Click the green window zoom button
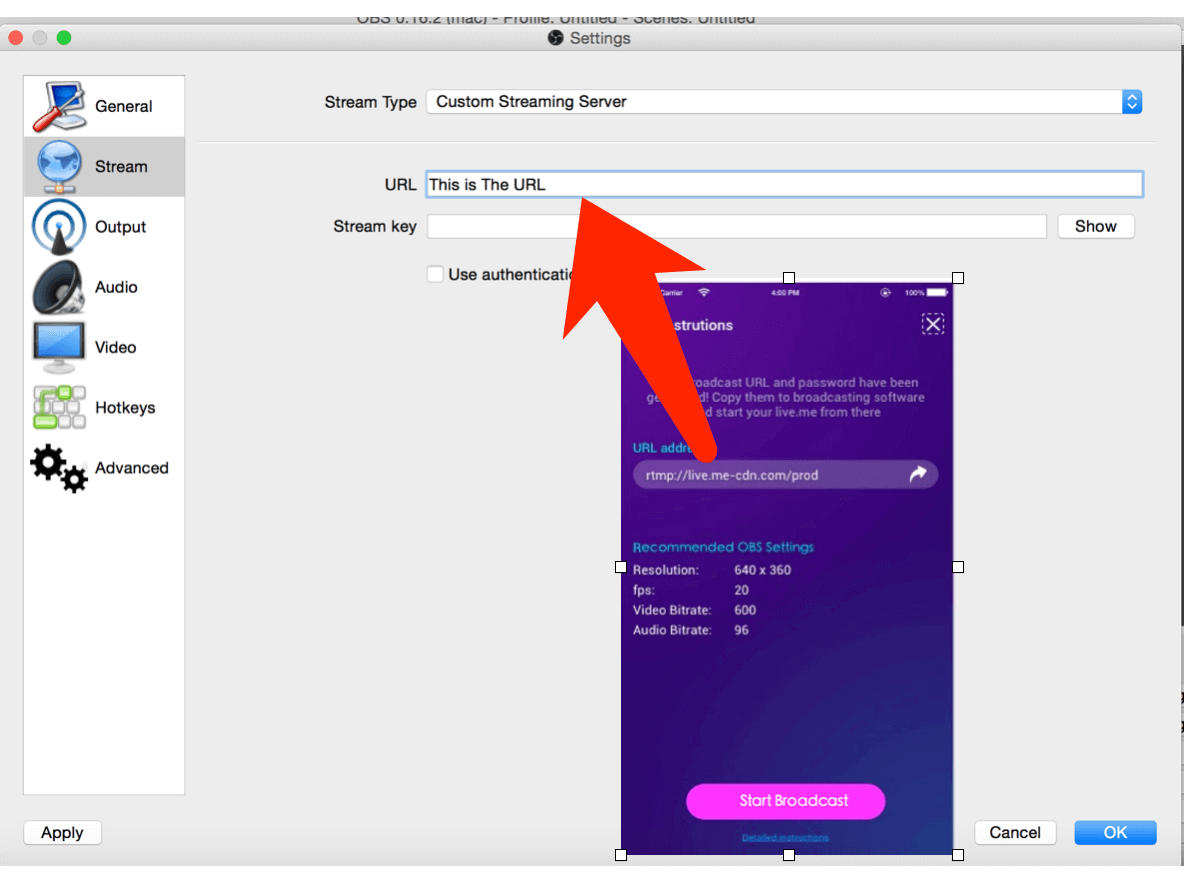 64,38
